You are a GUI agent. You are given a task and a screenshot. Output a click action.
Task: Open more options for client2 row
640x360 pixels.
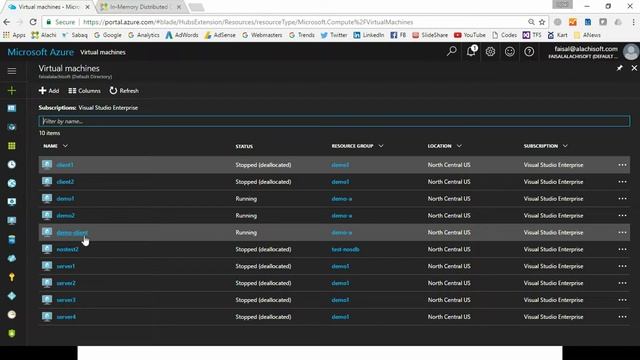click(622, 182)
